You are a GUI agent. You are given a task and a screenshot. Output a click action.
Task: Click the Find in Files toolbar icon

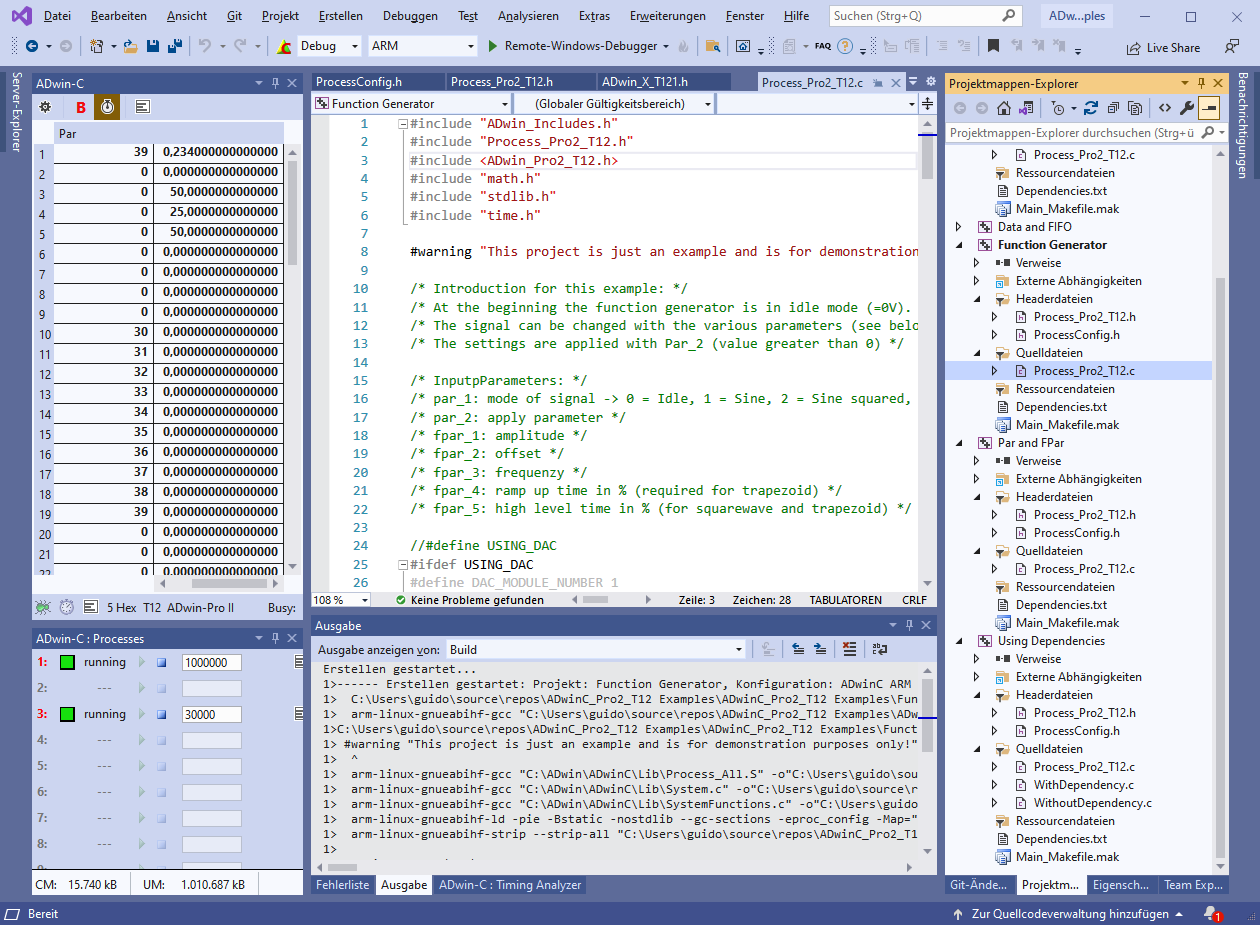(x=713, y=46)
